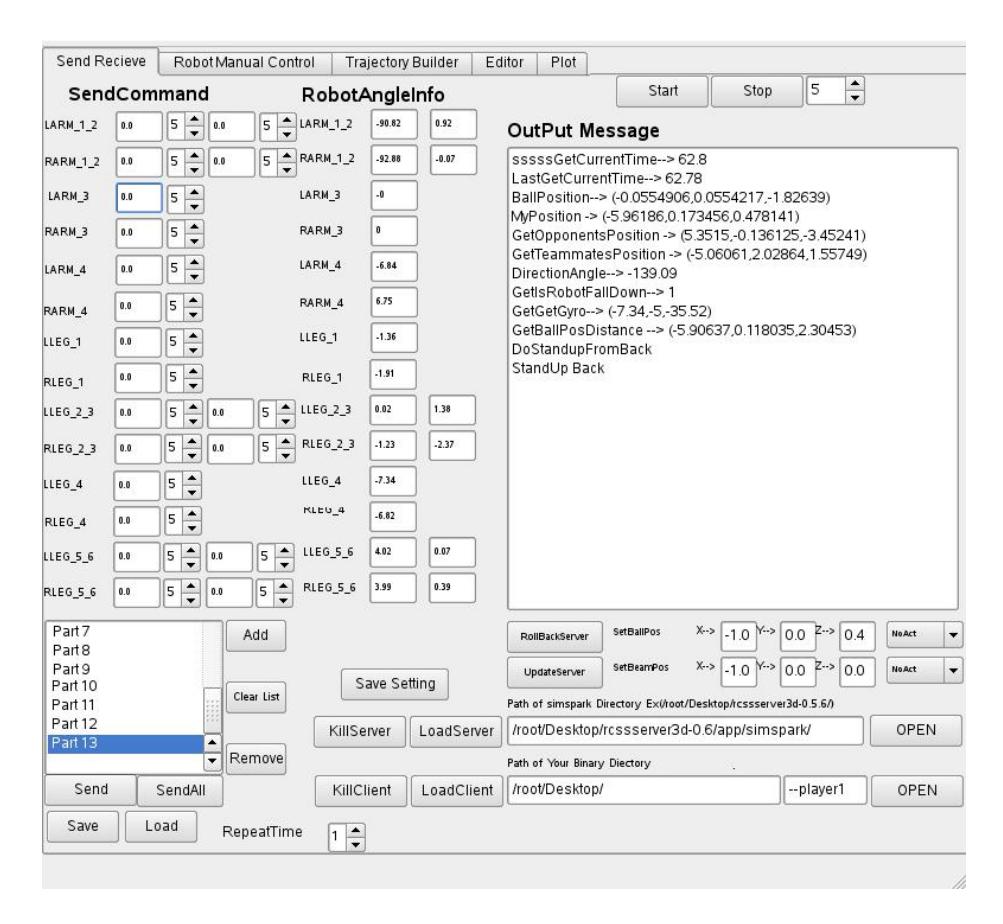
Task: Click the KillServer button
Action: [x=359, y=731]
